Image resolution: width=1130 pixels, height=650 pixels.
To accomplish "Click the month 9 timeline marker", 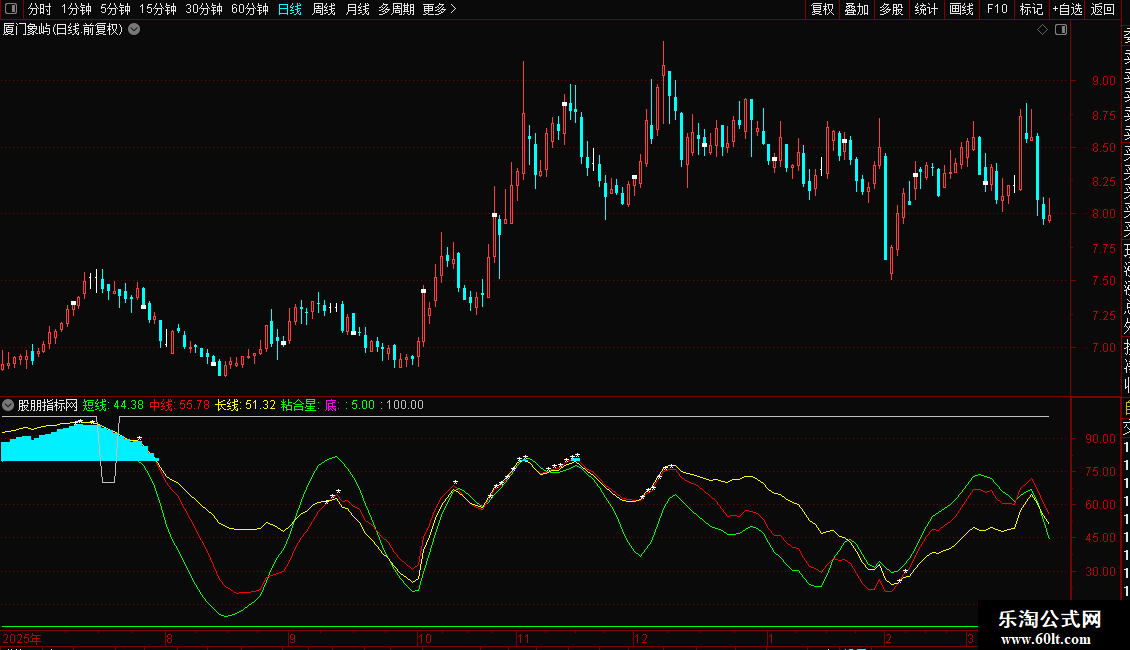I will coord(292,638).
